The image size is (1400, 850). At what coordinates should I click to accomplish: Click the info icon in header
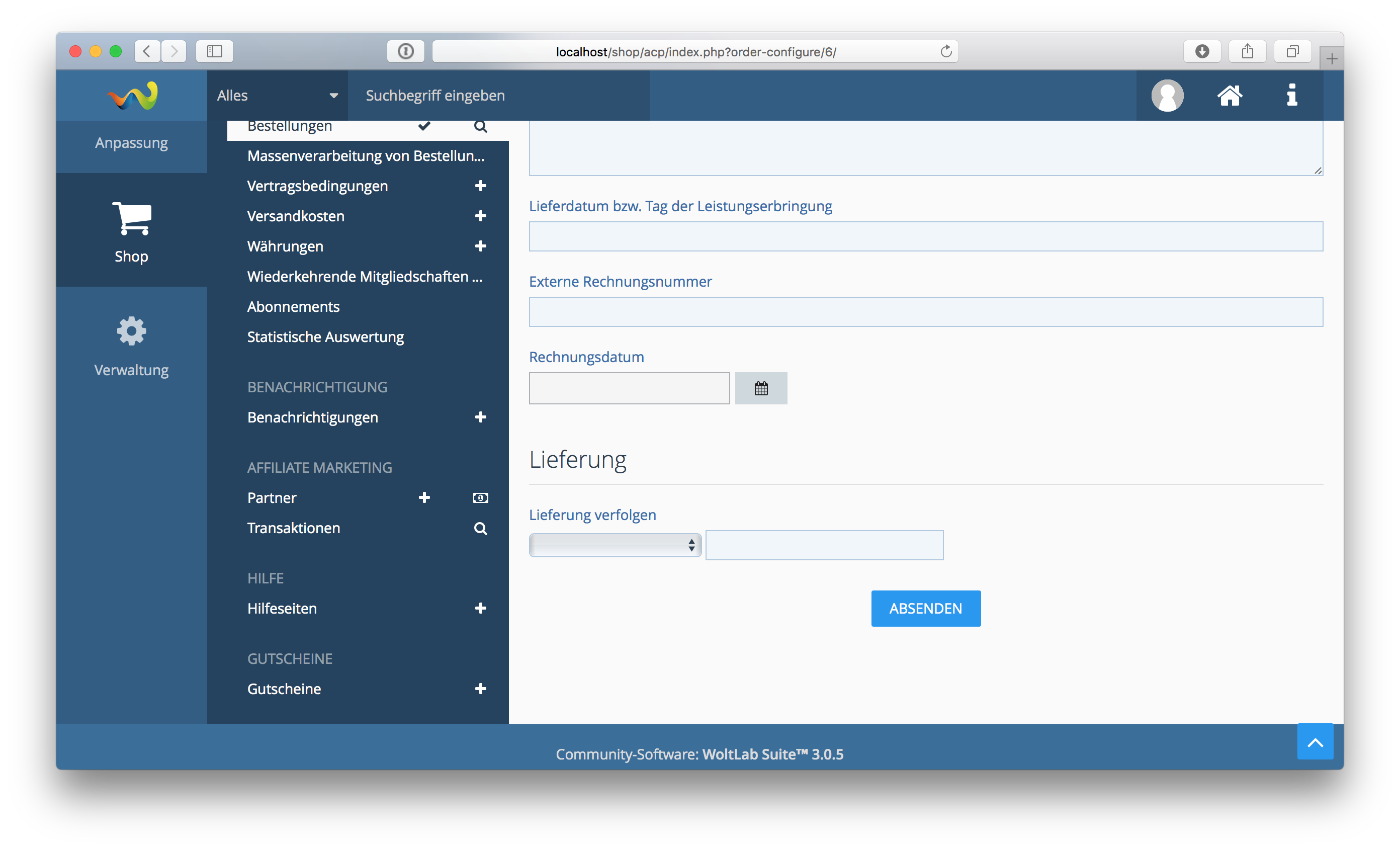[x=1292, y=96]
